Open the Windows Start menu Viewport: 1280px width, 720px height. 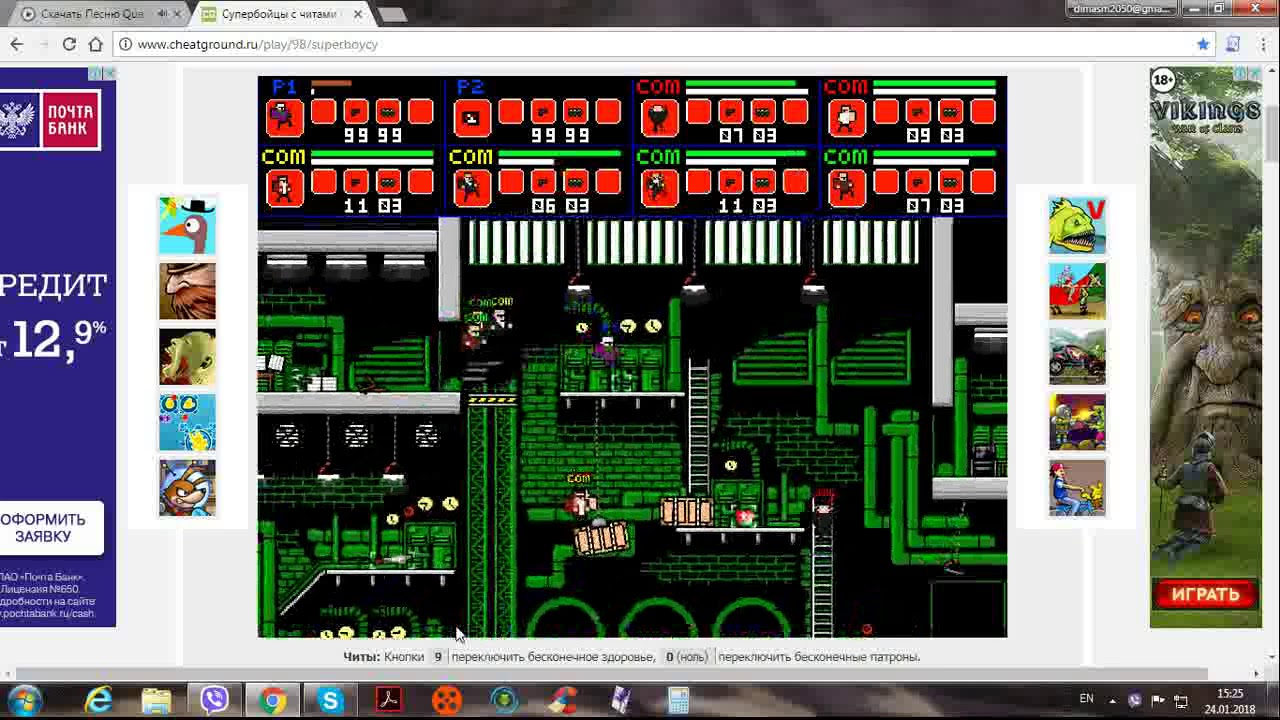[x=24, y=699]
